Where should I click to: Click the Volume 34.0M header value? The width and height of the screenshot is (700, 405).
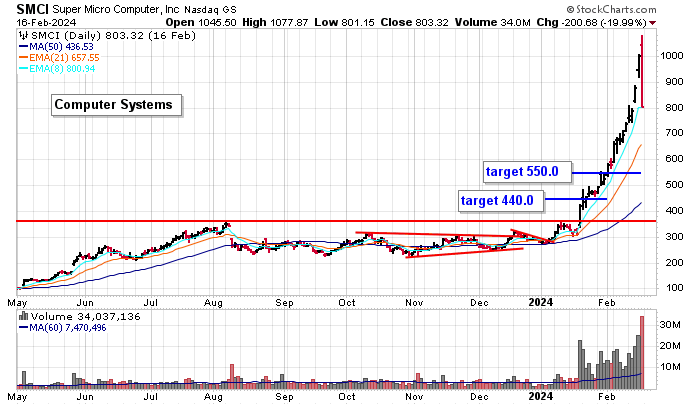(x=493, y=22)
